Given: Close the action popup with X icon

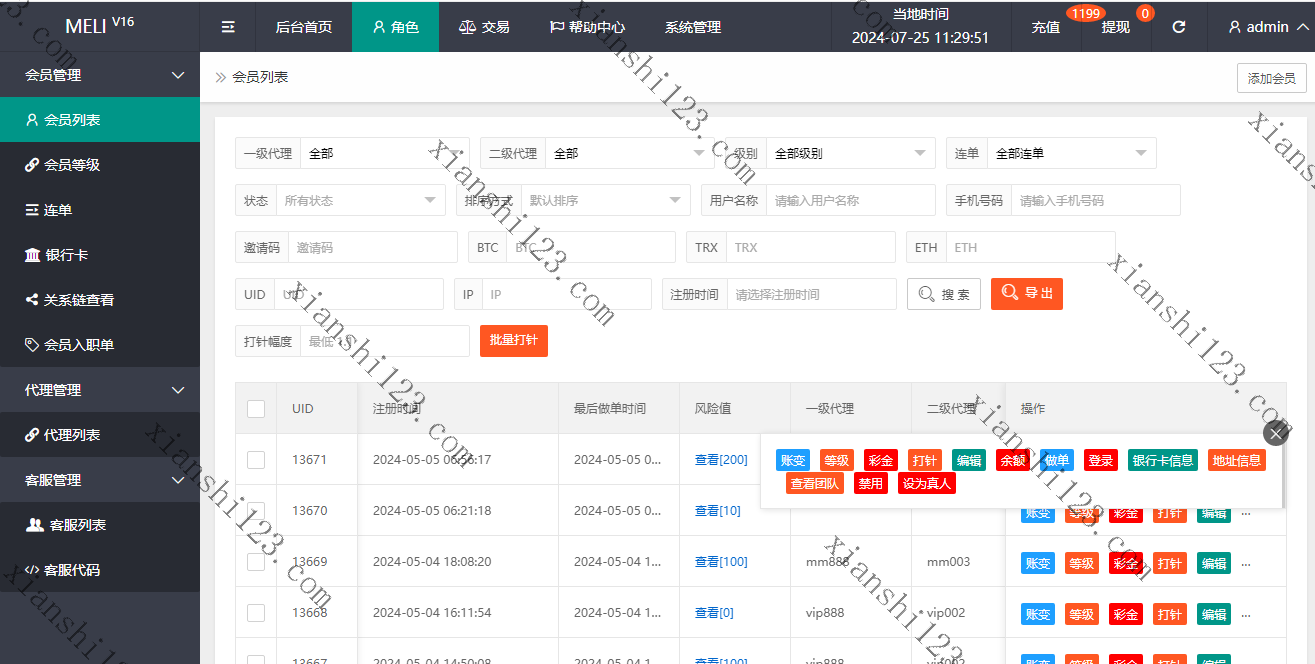Looking at the screenshot, I should tap(1275, 433).
